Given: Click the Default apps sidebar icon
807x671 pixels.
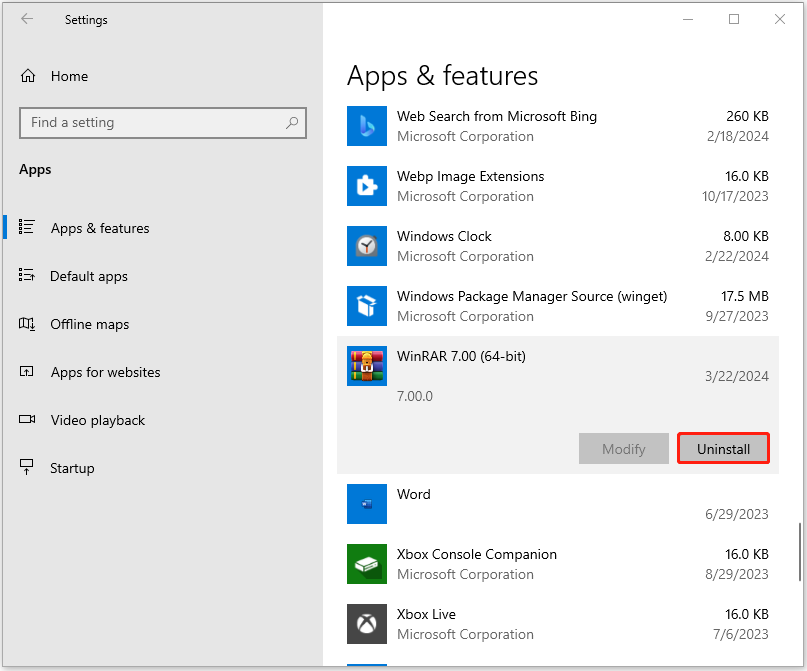Looking at the screenshot, I should pyautogui.click(x=26, y=275).
